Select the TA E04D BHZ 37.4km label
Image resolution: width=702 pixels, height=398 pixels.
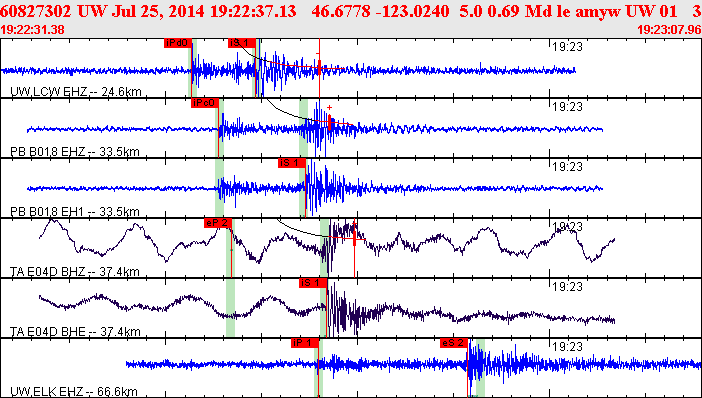pyautogui.click(x=75, y=272)
